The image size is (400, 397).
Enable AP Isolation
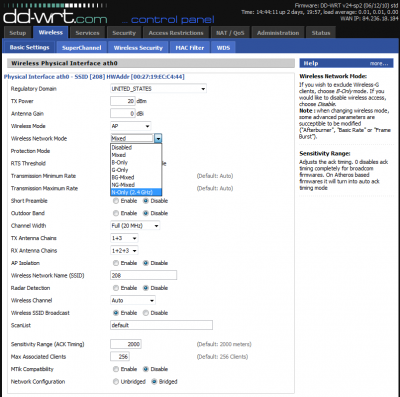(116, 263)
